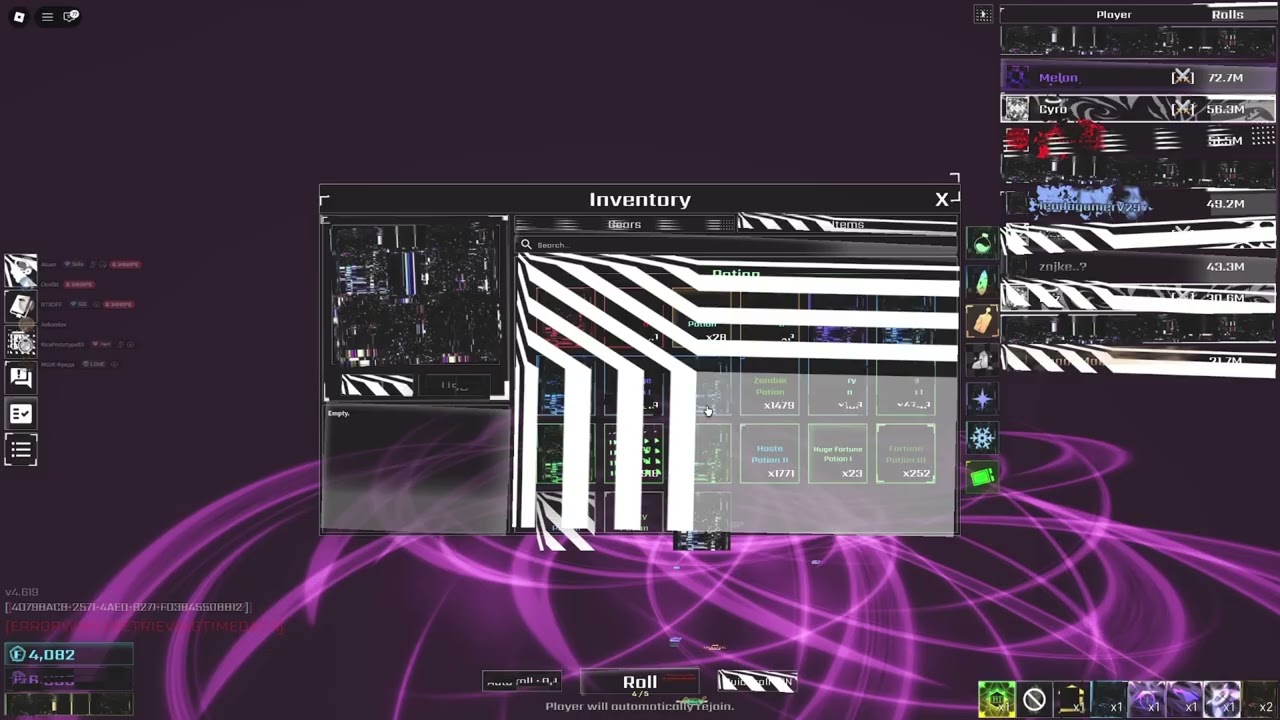The image size is (1280, 720).
Task: Click the Search magnifier icon in Inventory
Action: (526, 244)
